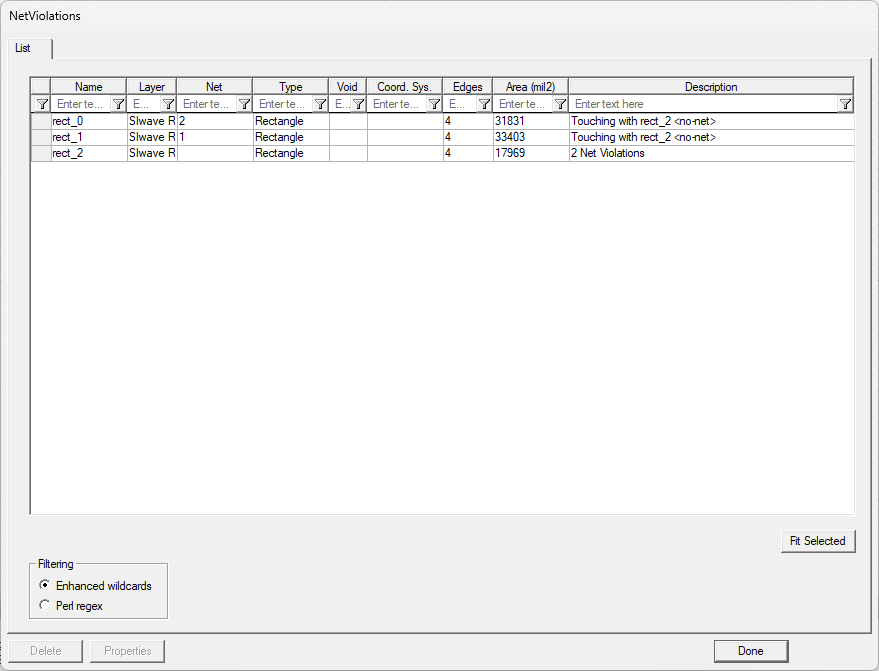Click the row-header filter icon at far left
Screen dimensions: 879x671
(x=41, y=104)
